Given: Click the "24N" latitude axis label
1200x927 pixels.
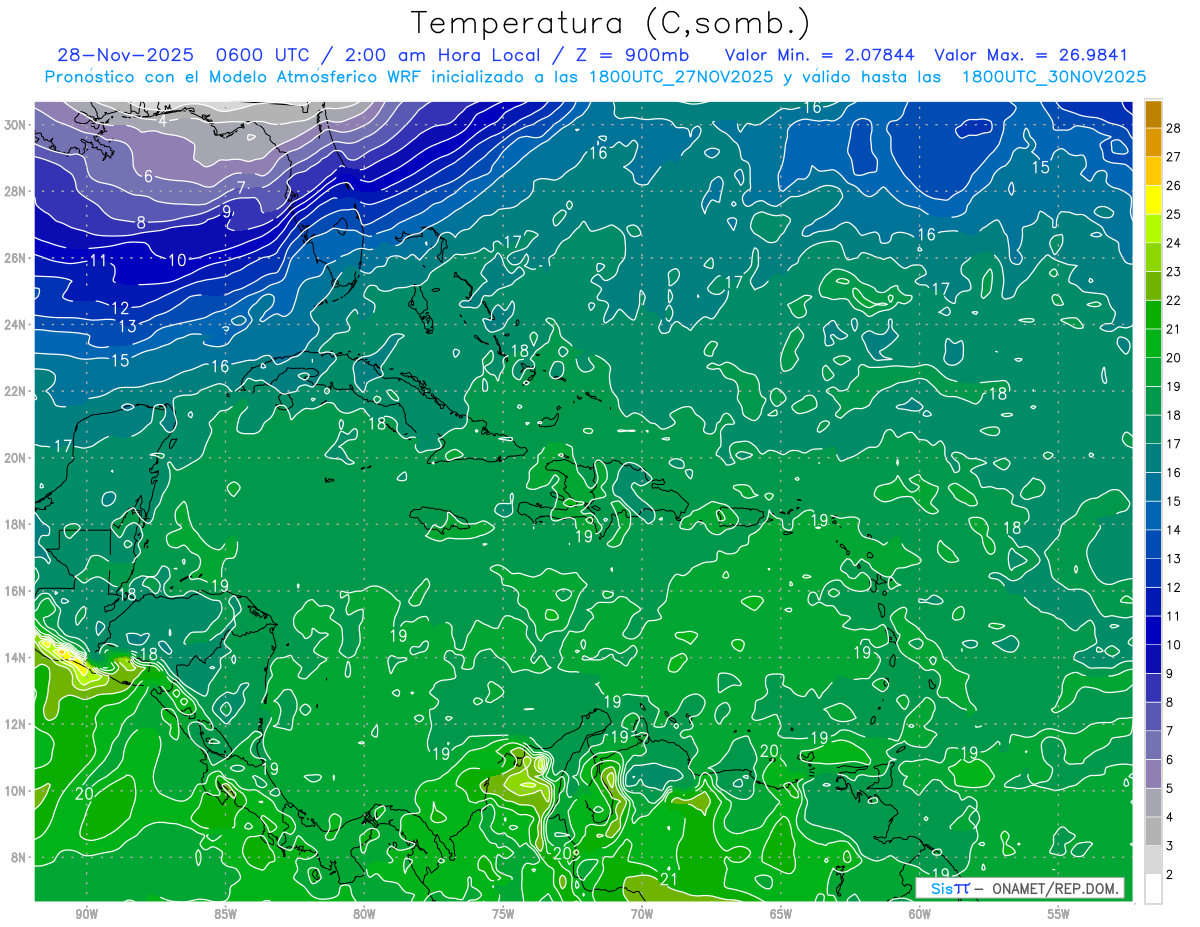Looking at the screenshot, I should 17,325.
